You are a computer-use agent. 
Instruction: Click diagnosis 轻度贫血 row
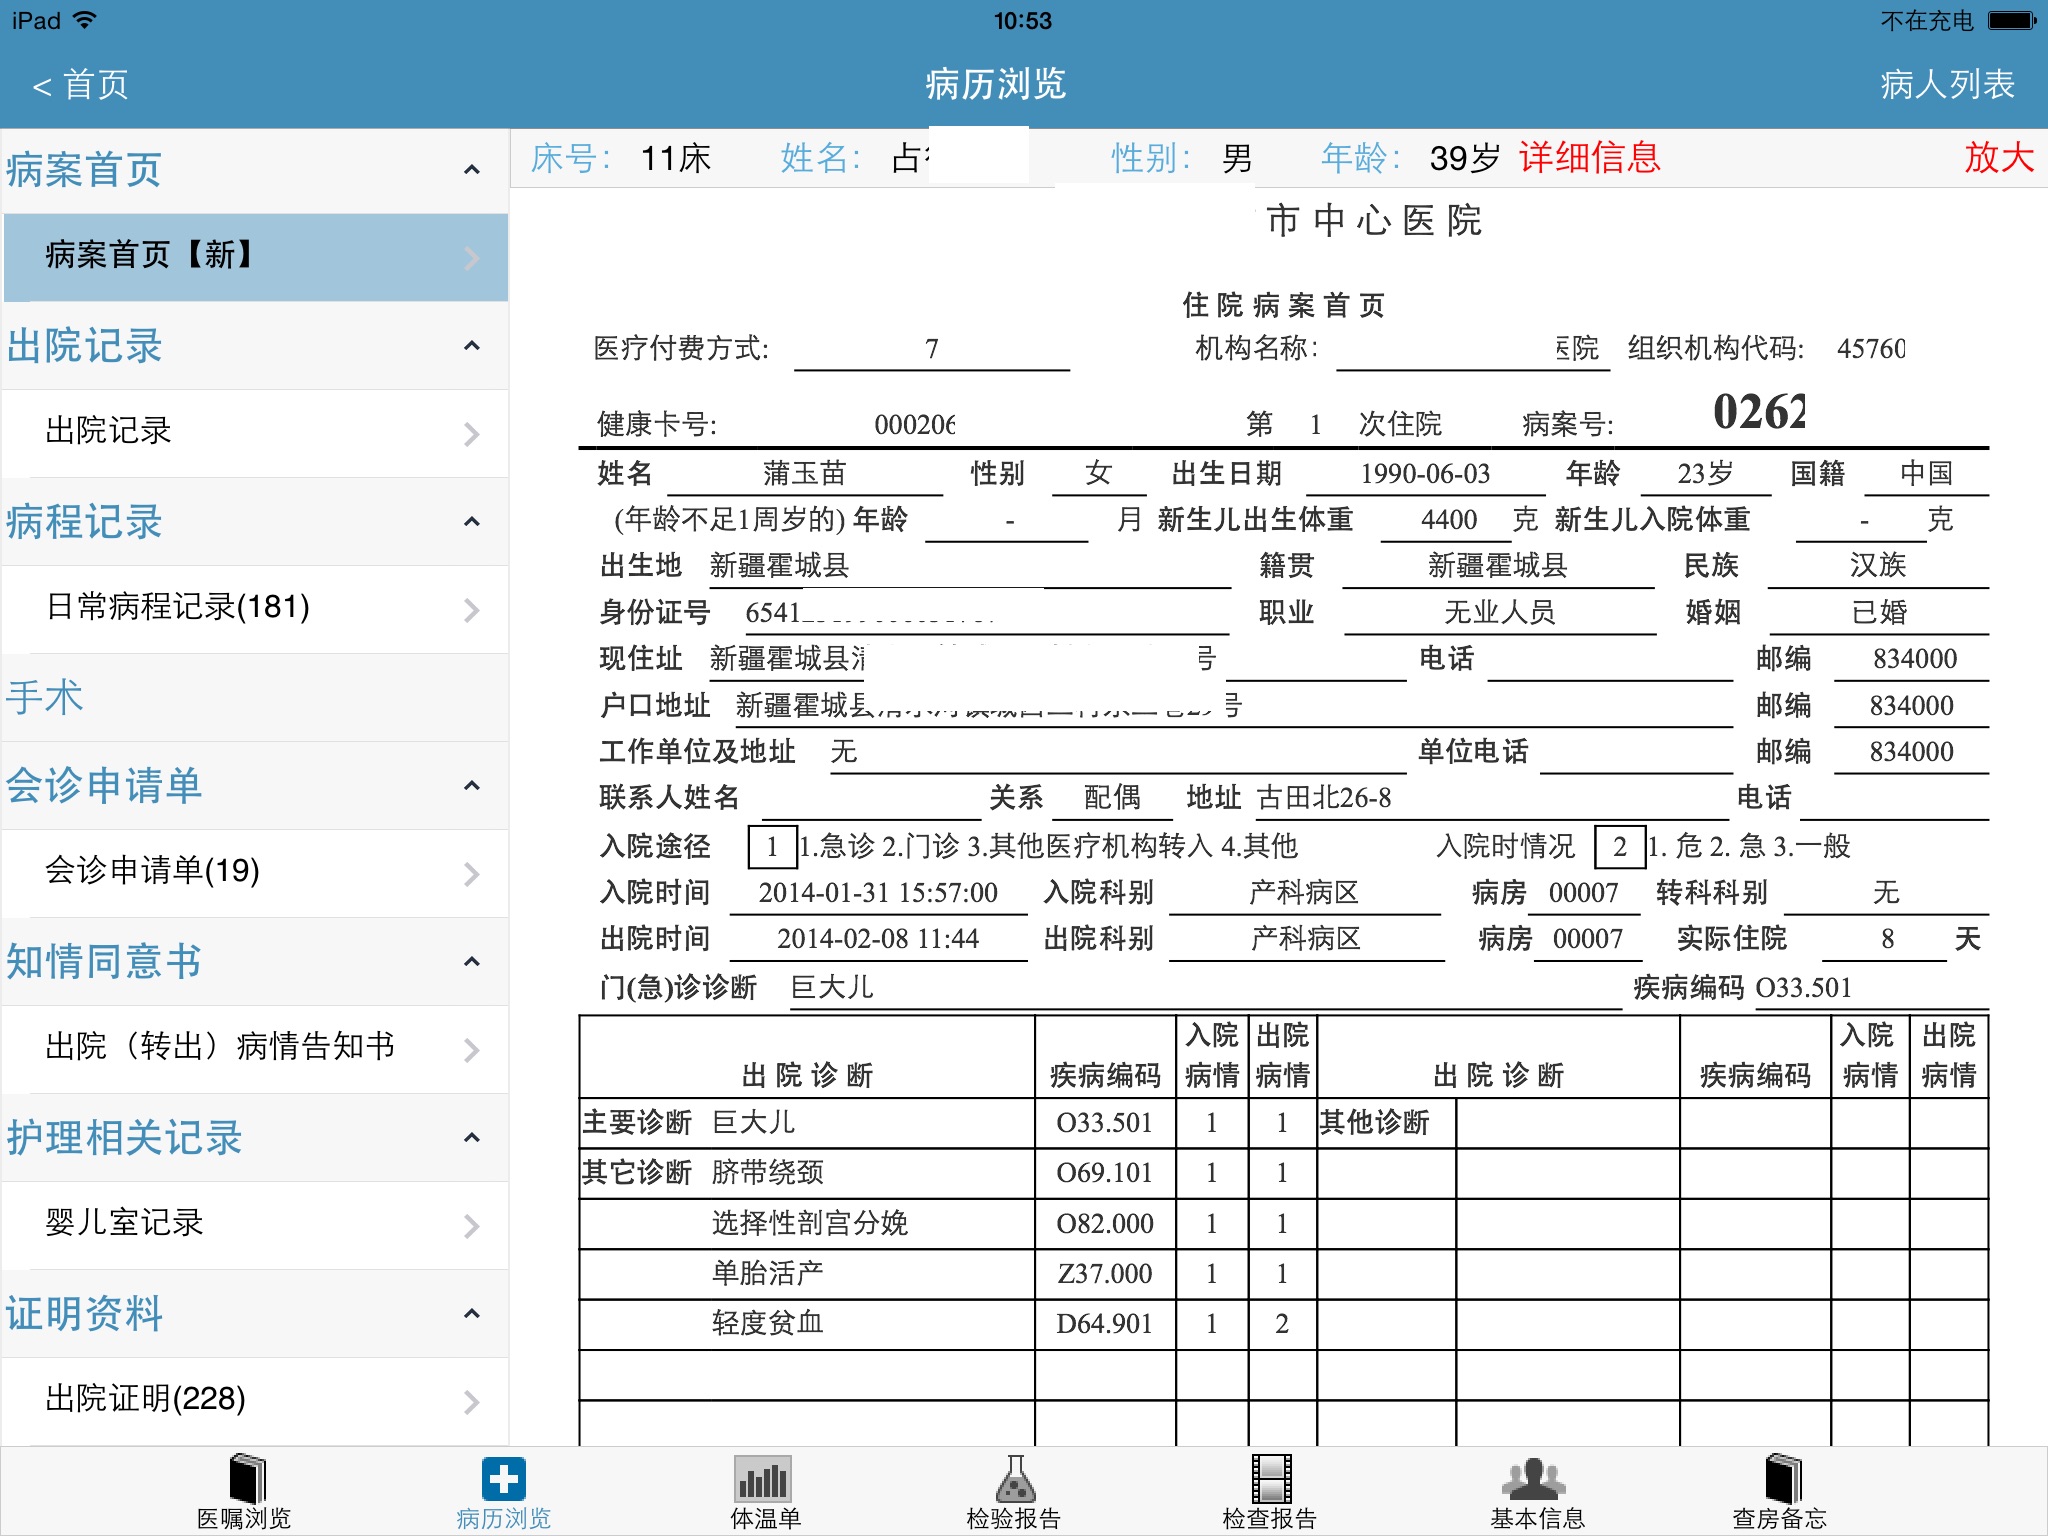768,1324
